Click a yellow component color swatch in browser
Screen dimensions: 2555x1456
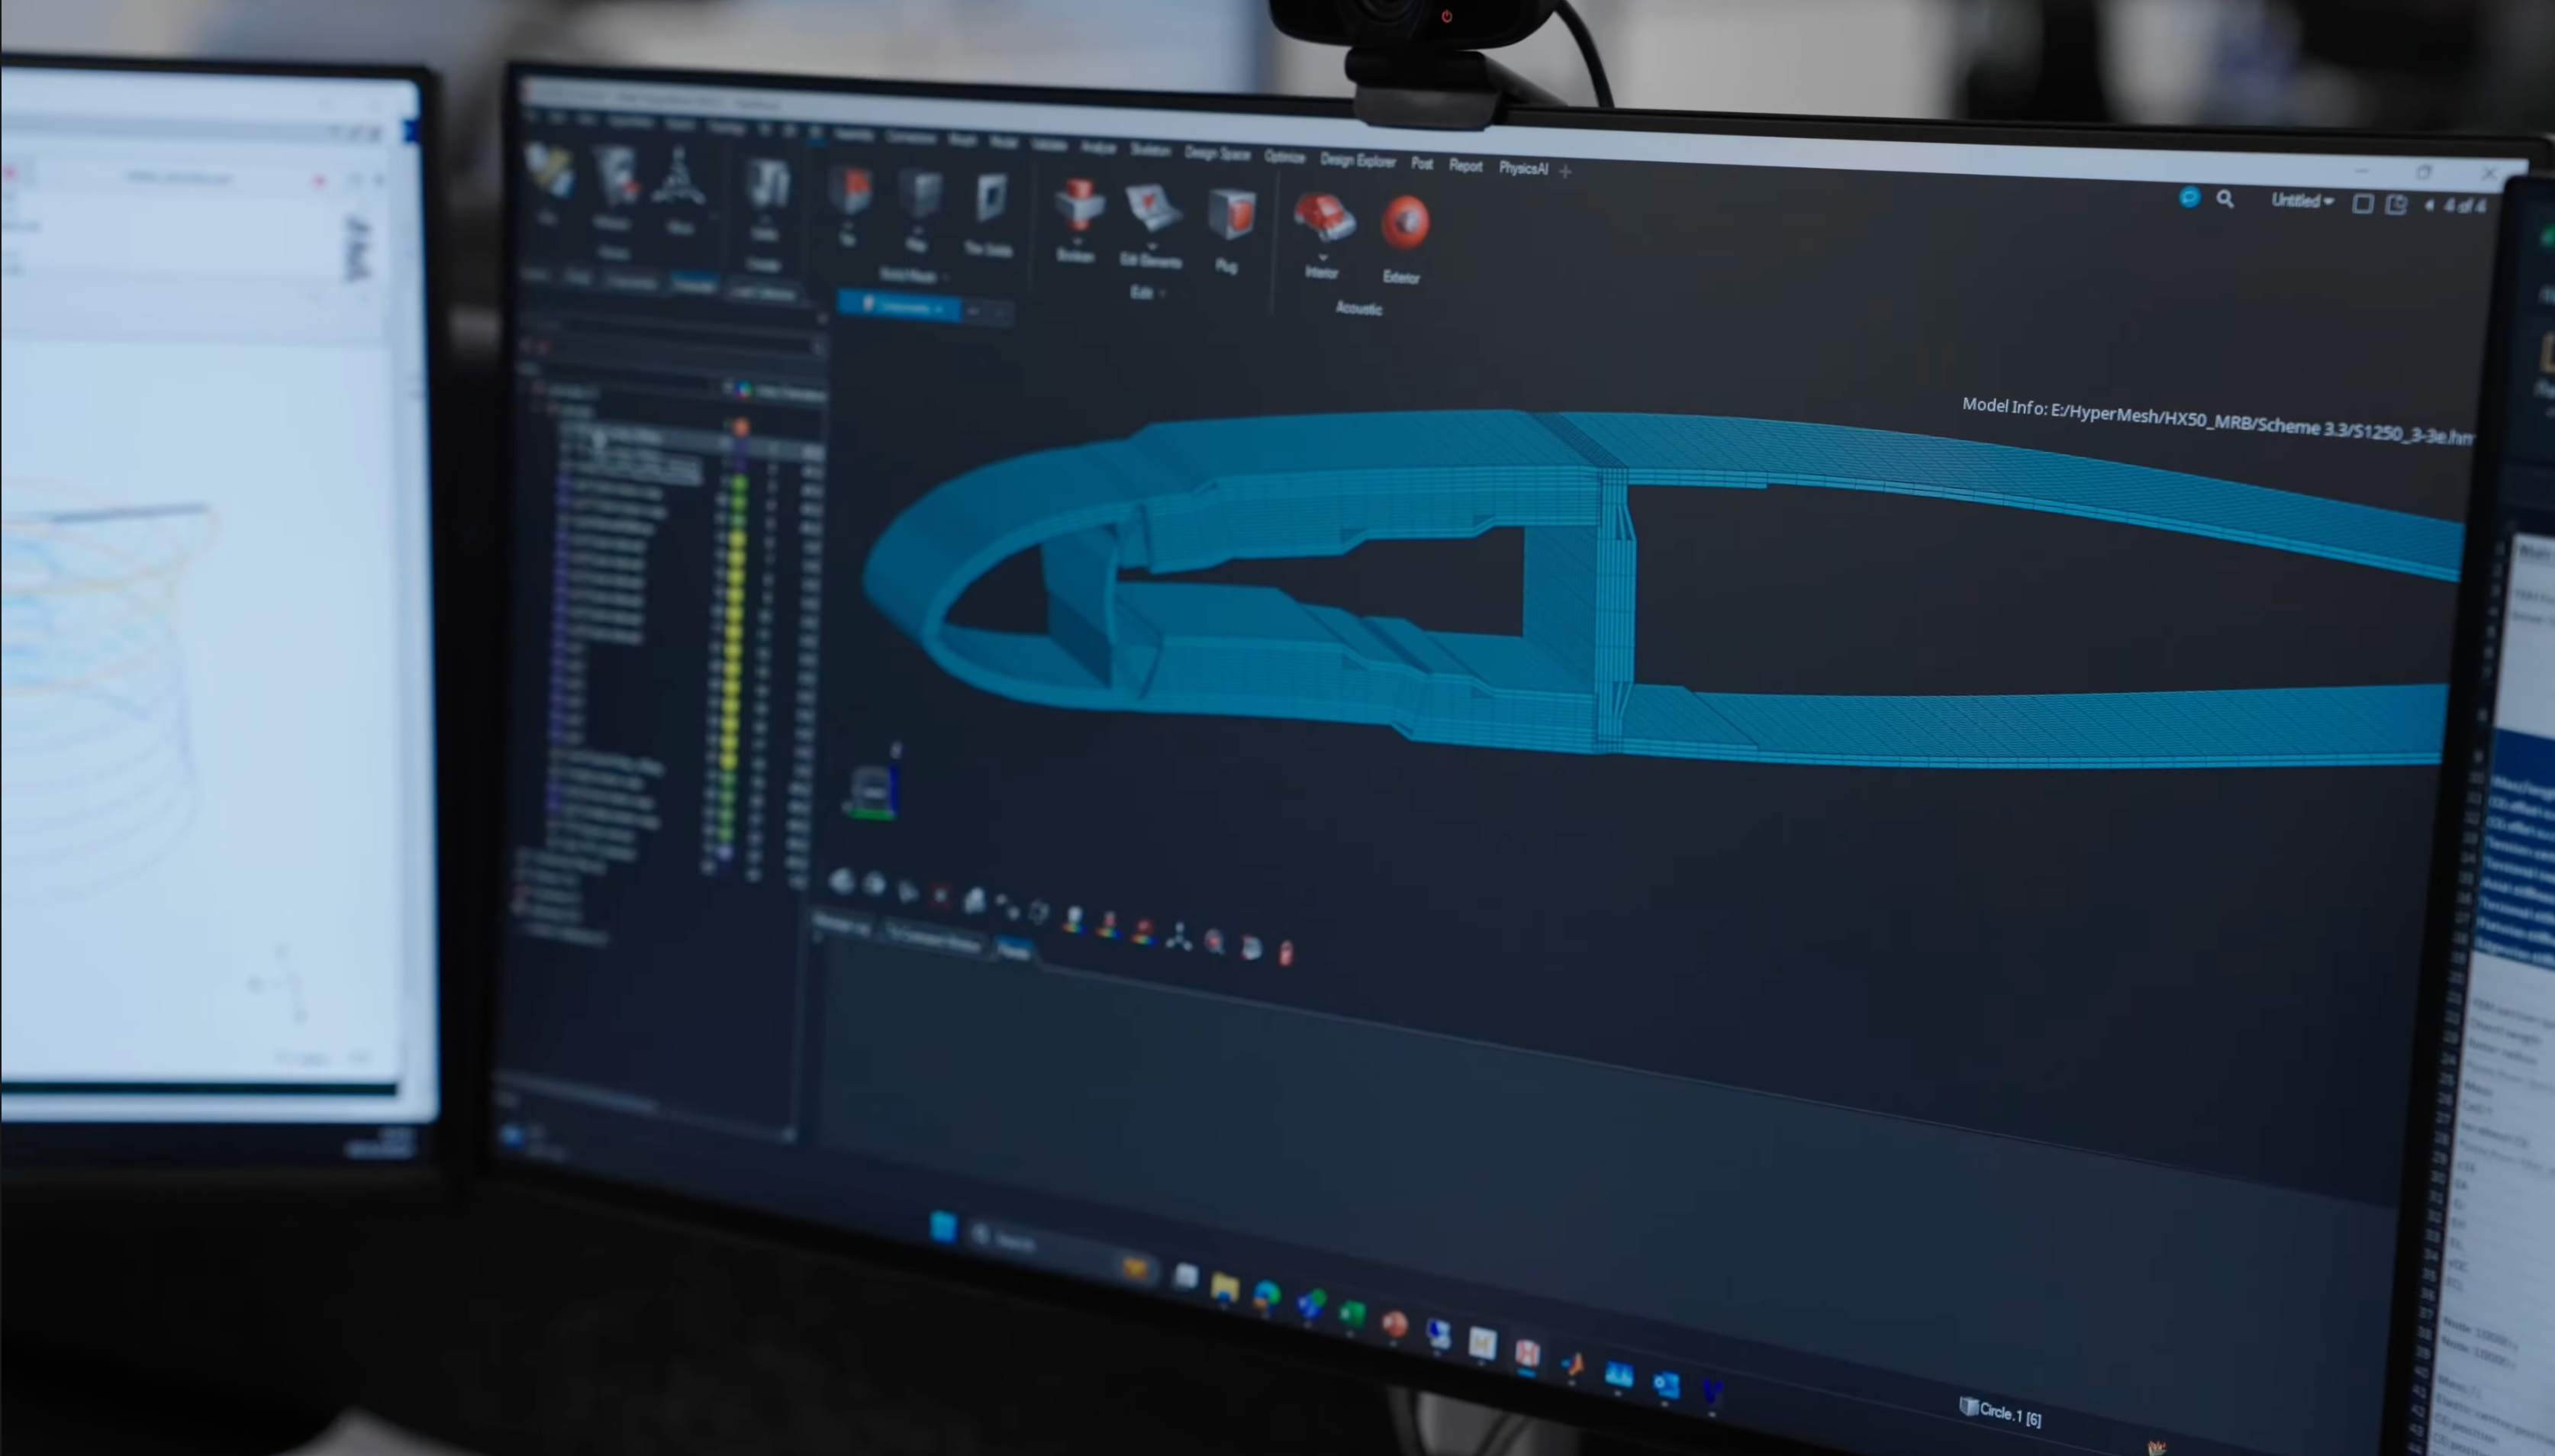(x=737, y=560)
